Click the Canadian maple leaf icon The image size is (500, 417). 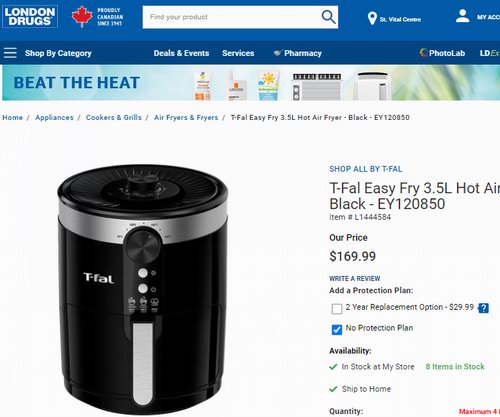pyautogui.click(x=82, y=16)
